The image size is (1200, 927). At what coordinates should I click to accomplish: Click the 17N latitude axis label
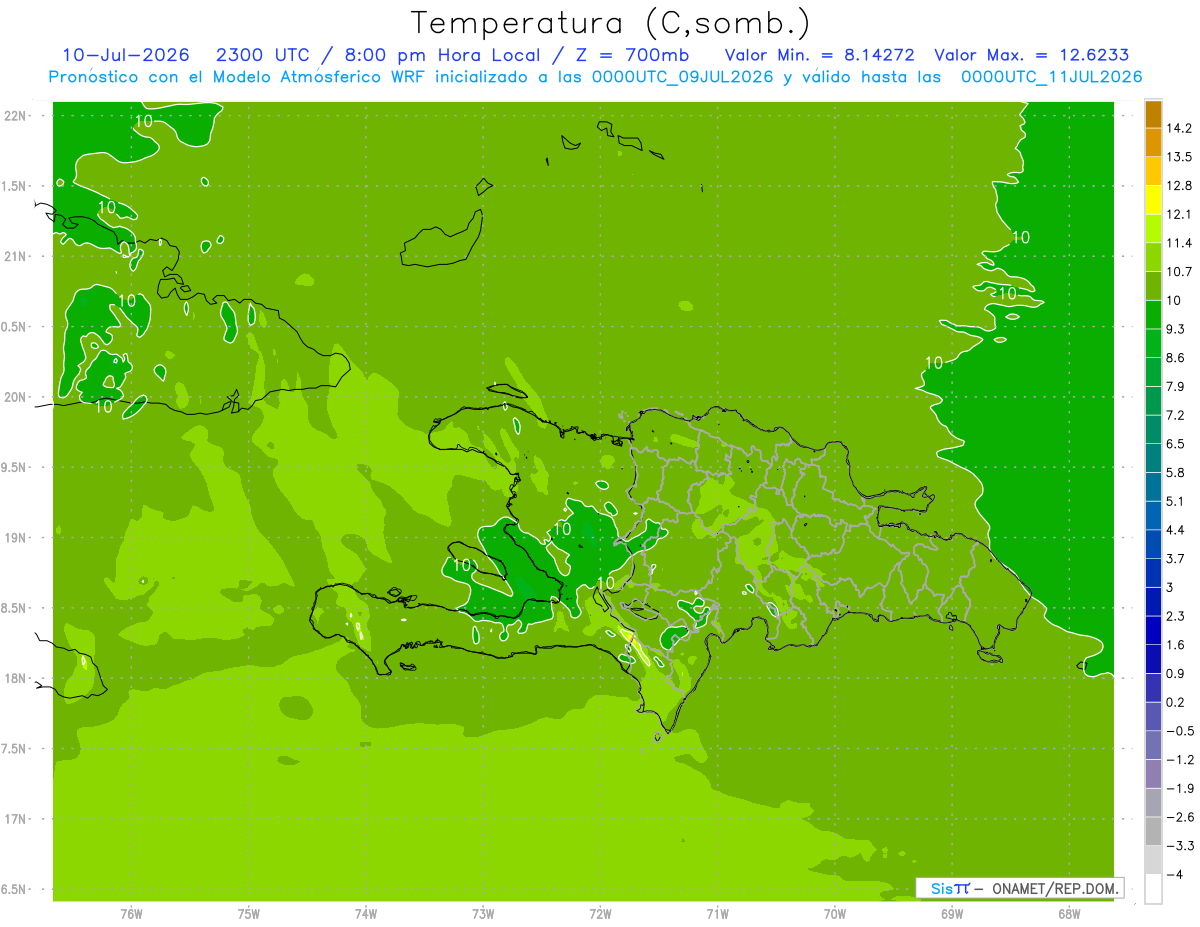[x=16, y=819]
